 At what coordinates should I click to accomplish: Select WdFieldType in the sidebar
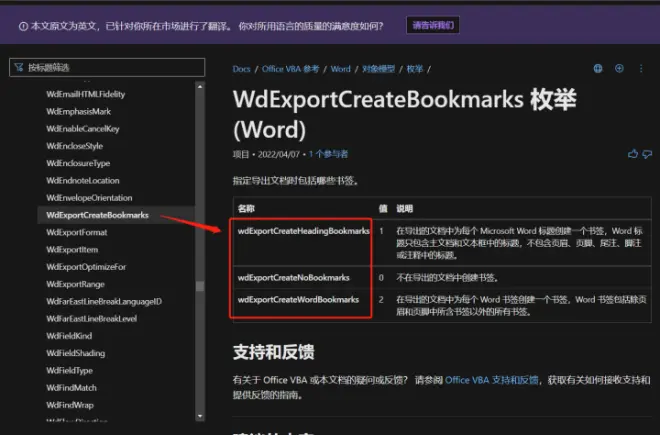(x=69, y=371)
